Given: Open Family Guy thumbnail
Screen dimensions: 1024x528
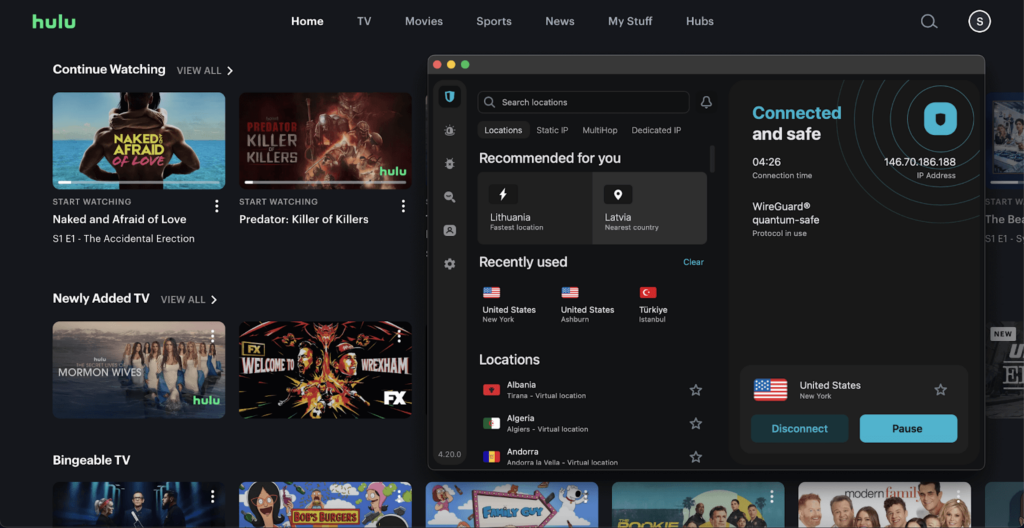Looking at the screenshot, I should click(511, 504).
